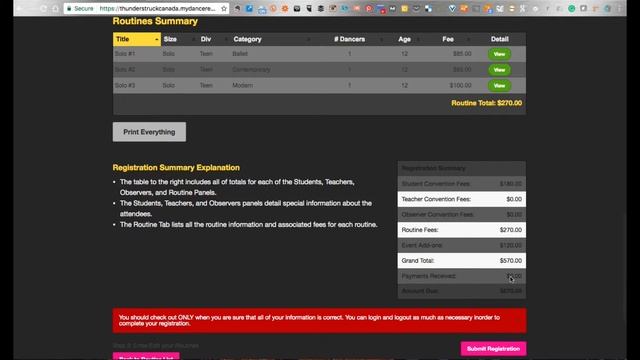Click the Detail column header
640x360 pixels.
point(500,39)
